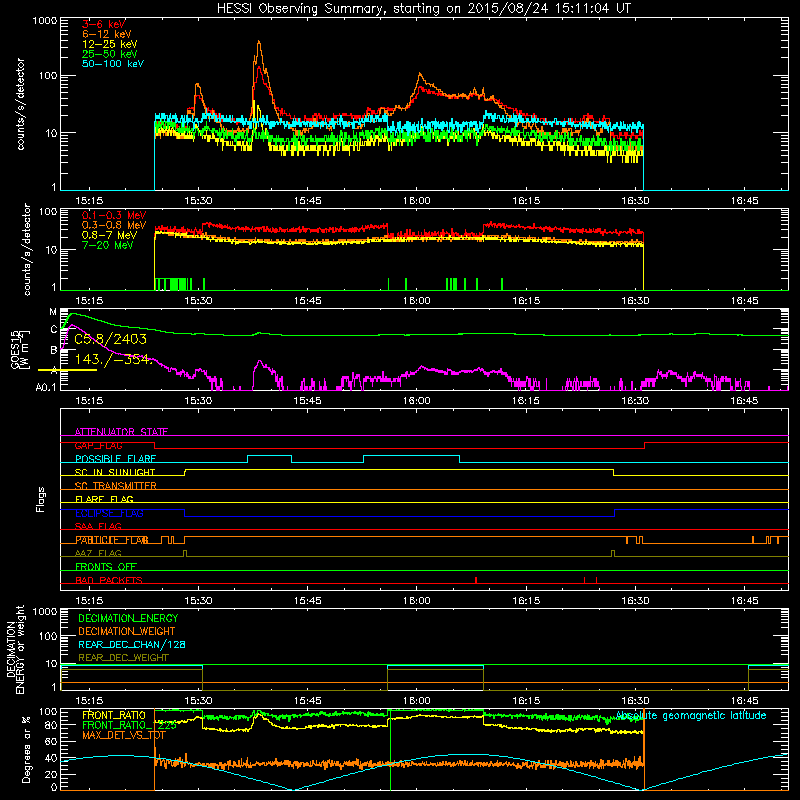Select the BAD_PACKETS flag label
The image size is (800, 800).
click(109, 580)
